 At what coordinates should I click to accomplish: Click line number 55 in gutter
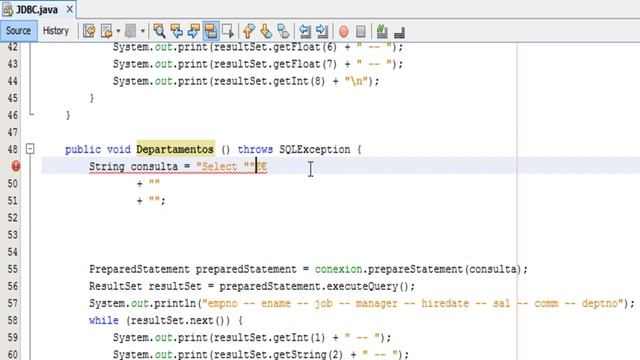tap(13, 269)
